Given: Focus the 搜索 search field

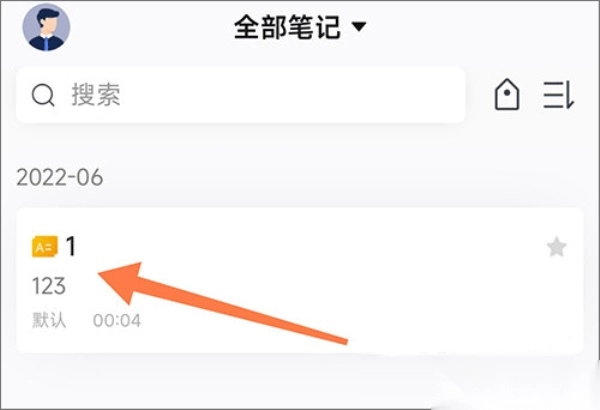Looking at the screenshot, I should pos(241,95).
